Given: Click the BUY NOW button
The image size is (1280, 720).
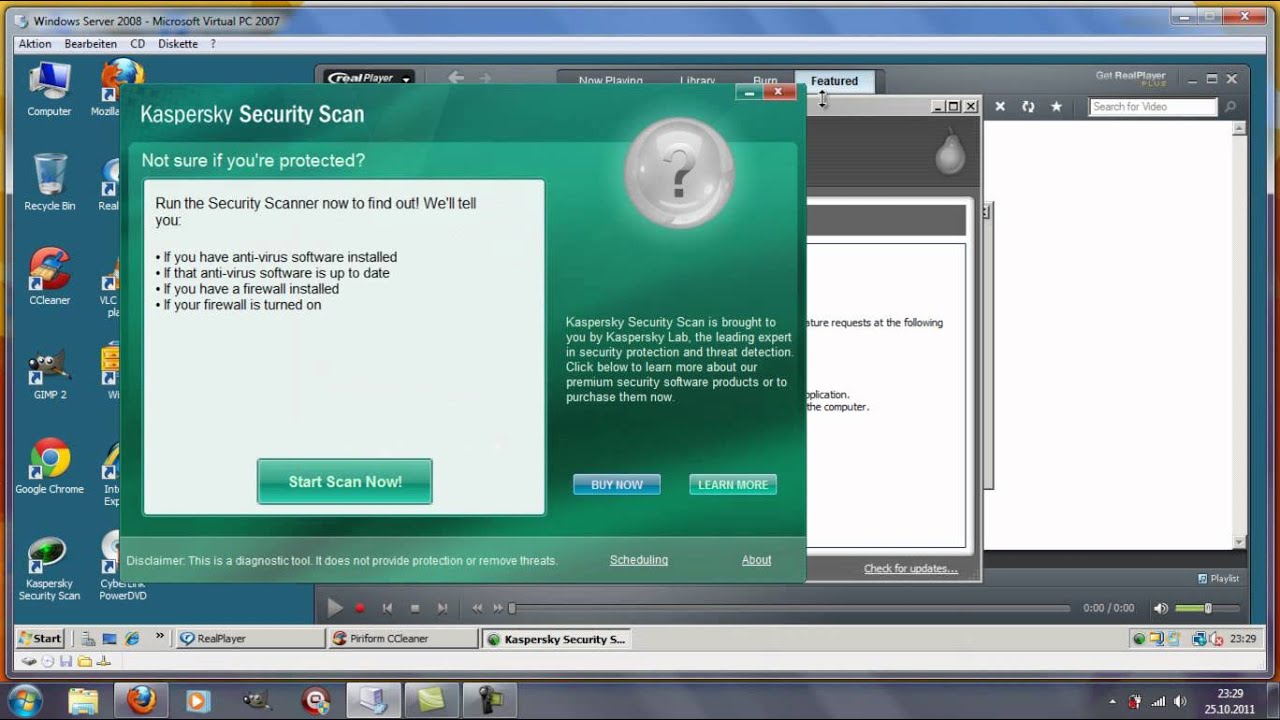Looking at the screenshot, I should coord(617,485).
